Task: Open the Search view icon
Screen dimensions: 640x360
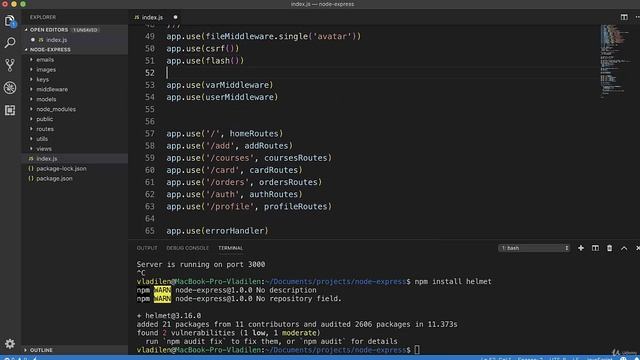Action: [x=10, y=42]
